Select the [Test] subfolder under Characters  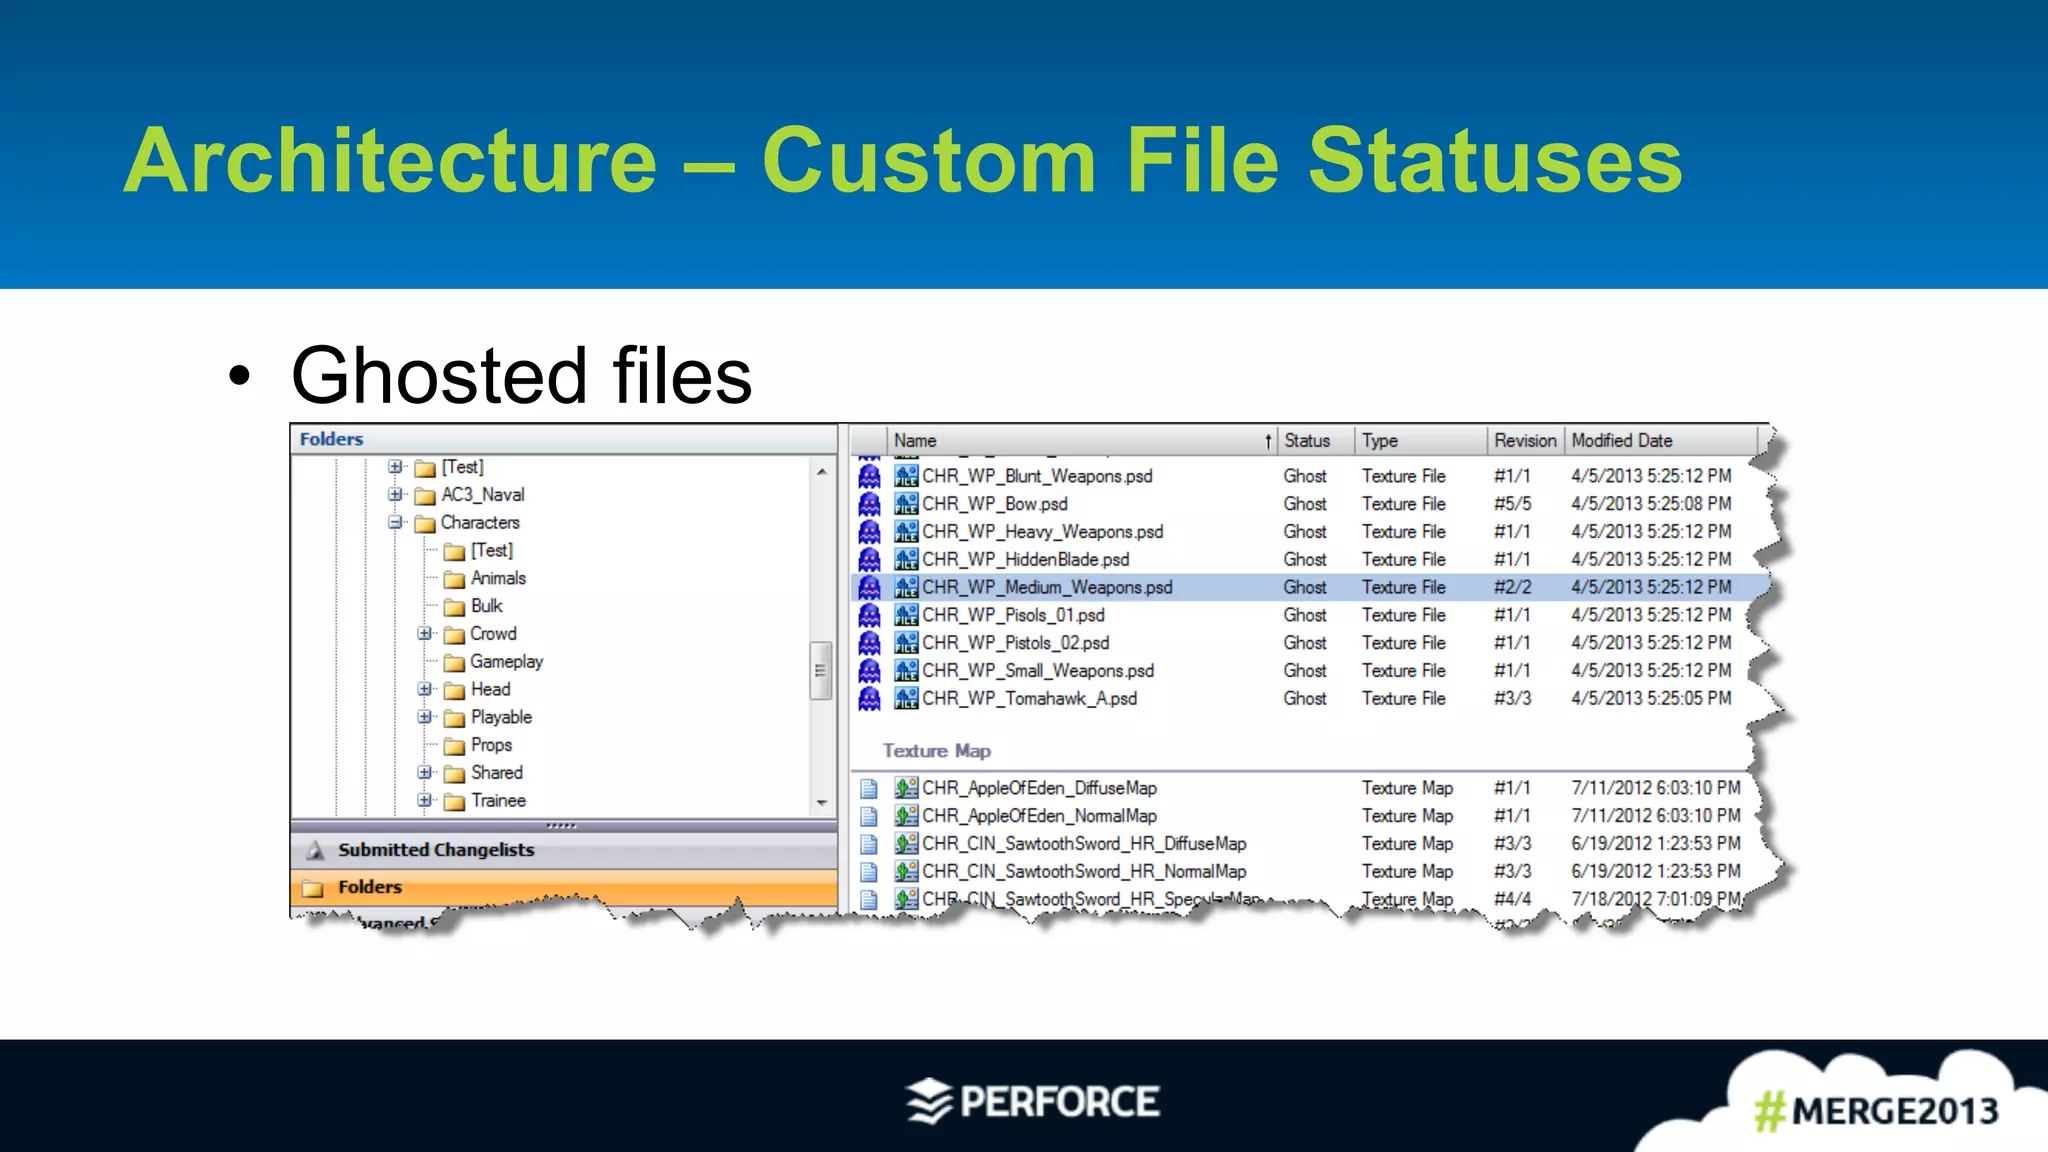coord(491,551)
